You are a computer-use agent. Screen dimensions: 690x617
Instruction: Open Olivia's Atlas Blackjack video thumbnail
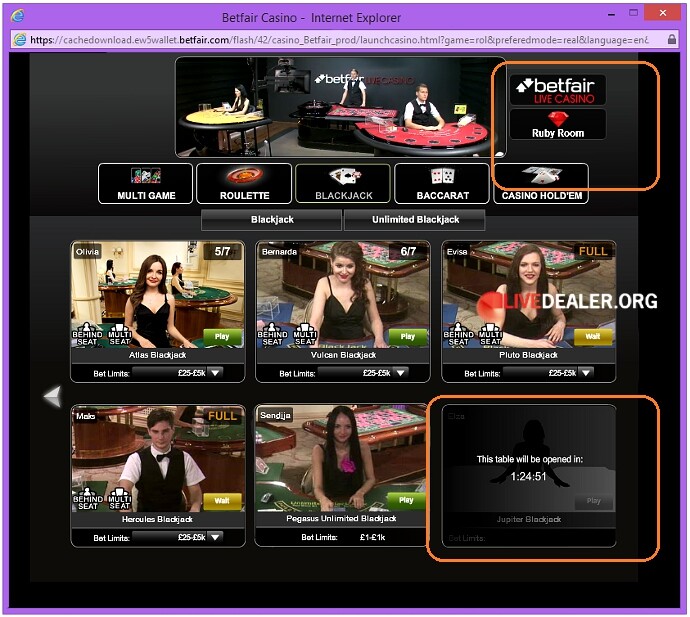click(x=158, y=294)
